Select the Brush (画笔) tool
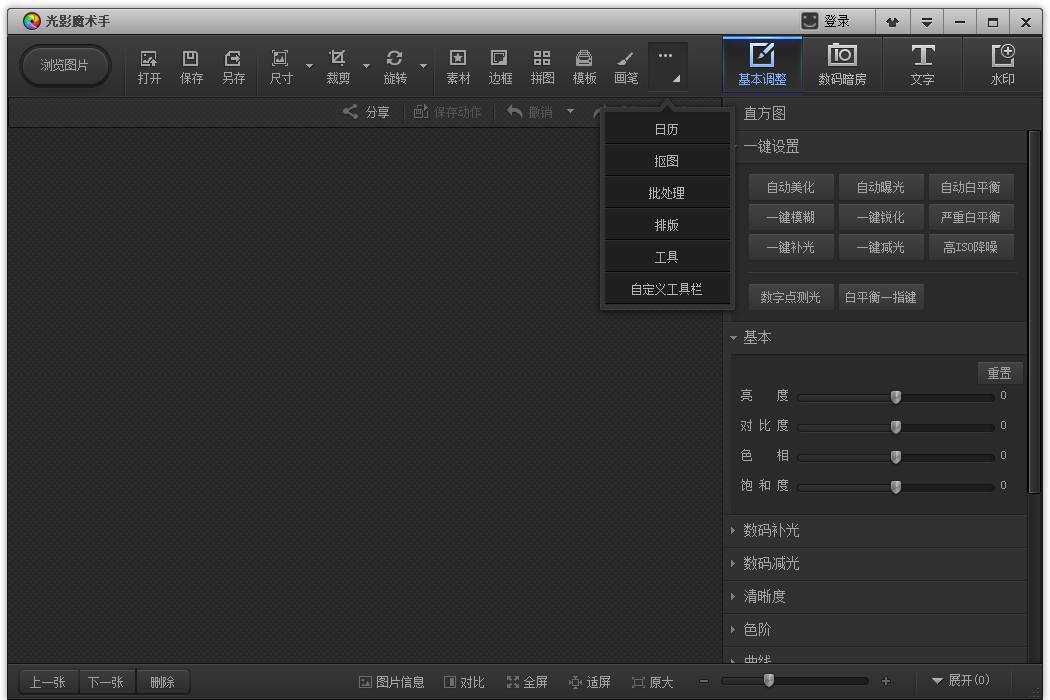This screenshot has height=700, width=1050. pyautogui.click(x=626, y=66)
